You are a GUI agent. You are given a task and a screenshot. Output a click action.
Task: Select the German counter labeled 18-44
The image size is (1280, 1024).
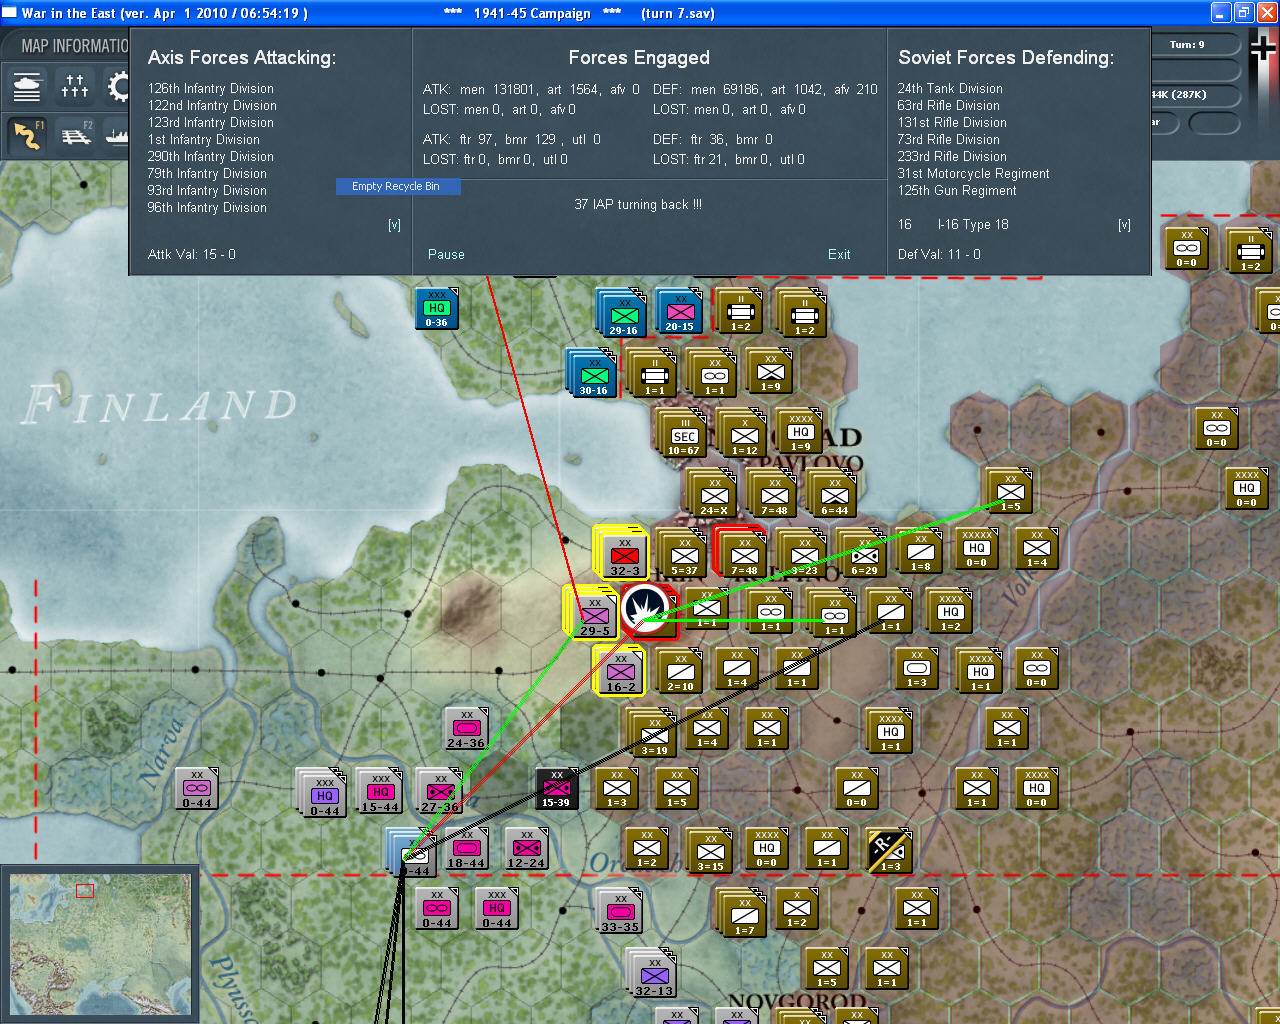point(466,849)
